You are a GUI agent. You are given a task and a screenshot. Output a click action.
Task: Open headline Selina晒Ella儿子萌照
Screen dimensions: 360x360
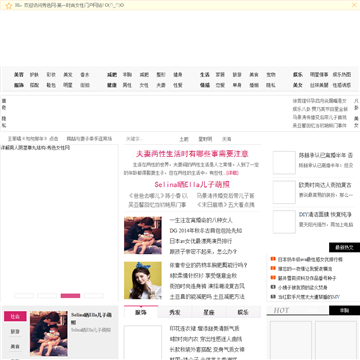pos(192,185)
